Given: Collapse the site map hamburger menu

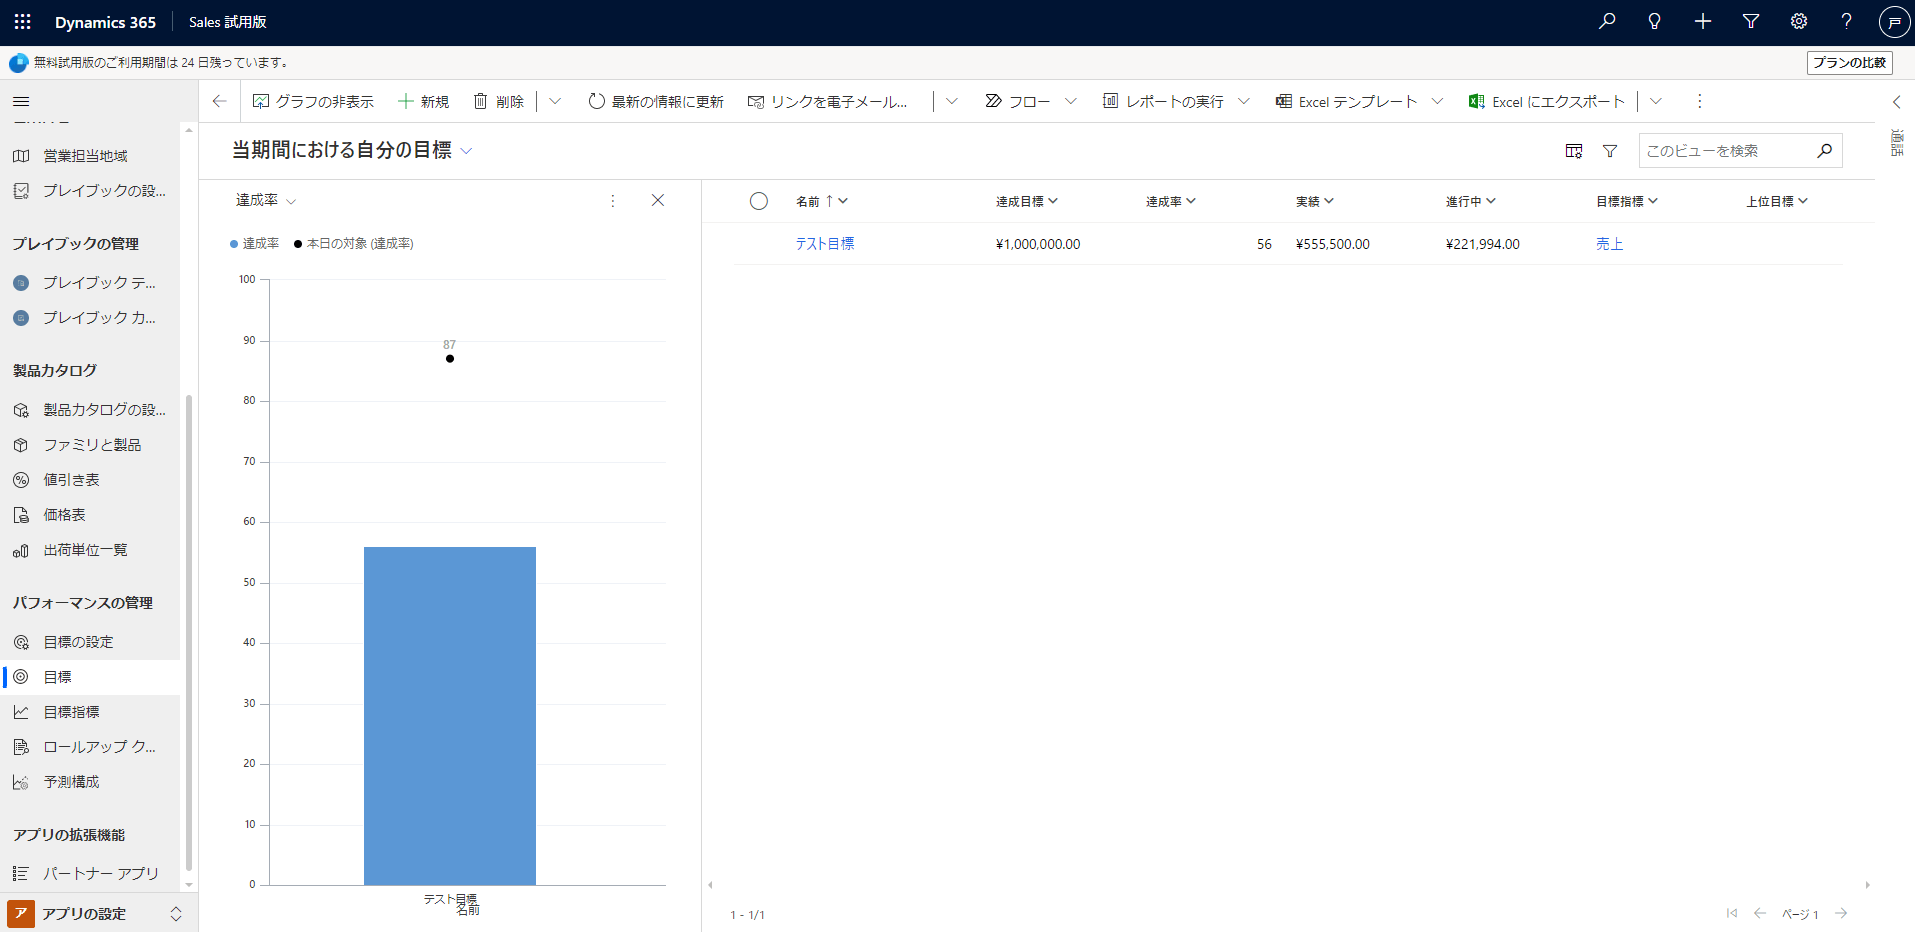Looking at the screenshot, I should click(x=21, y=101).
